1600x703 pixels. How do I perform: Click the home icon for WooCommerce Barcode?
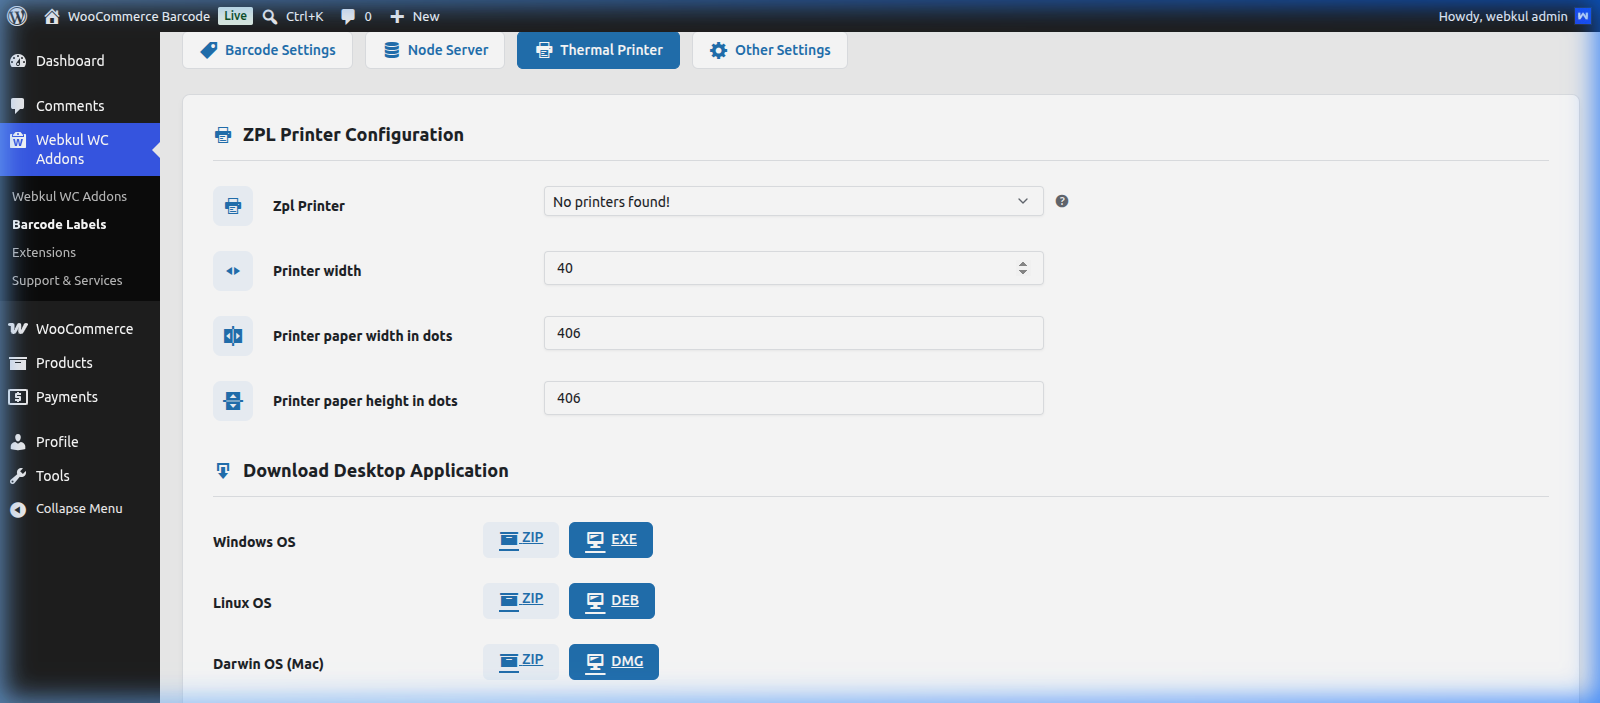(x=52, y=16)
